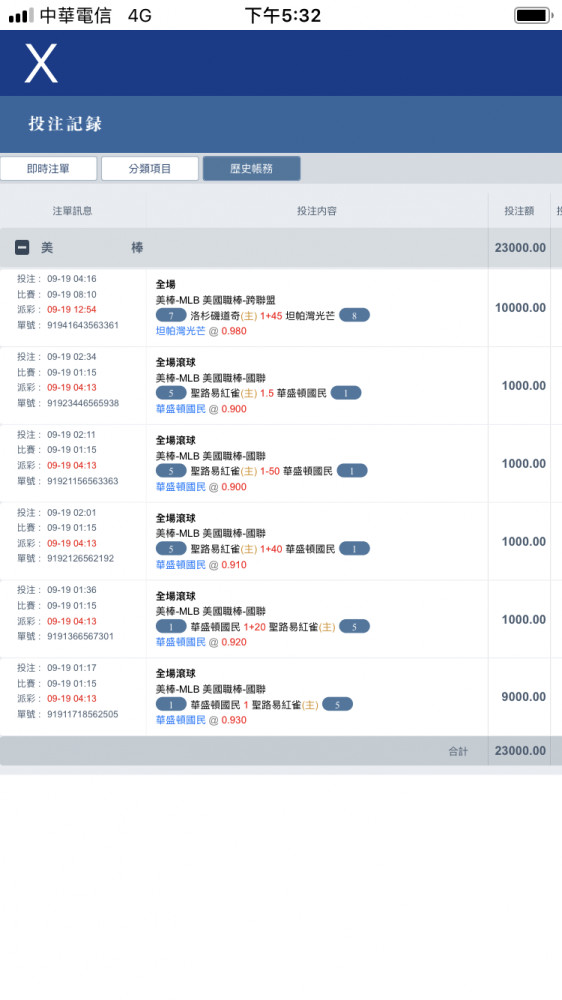Image resolution: width=562 pixels, height=1000 pixels.
Task: Tap the battery indicator in status bar
Action: (x=534, y=15)
